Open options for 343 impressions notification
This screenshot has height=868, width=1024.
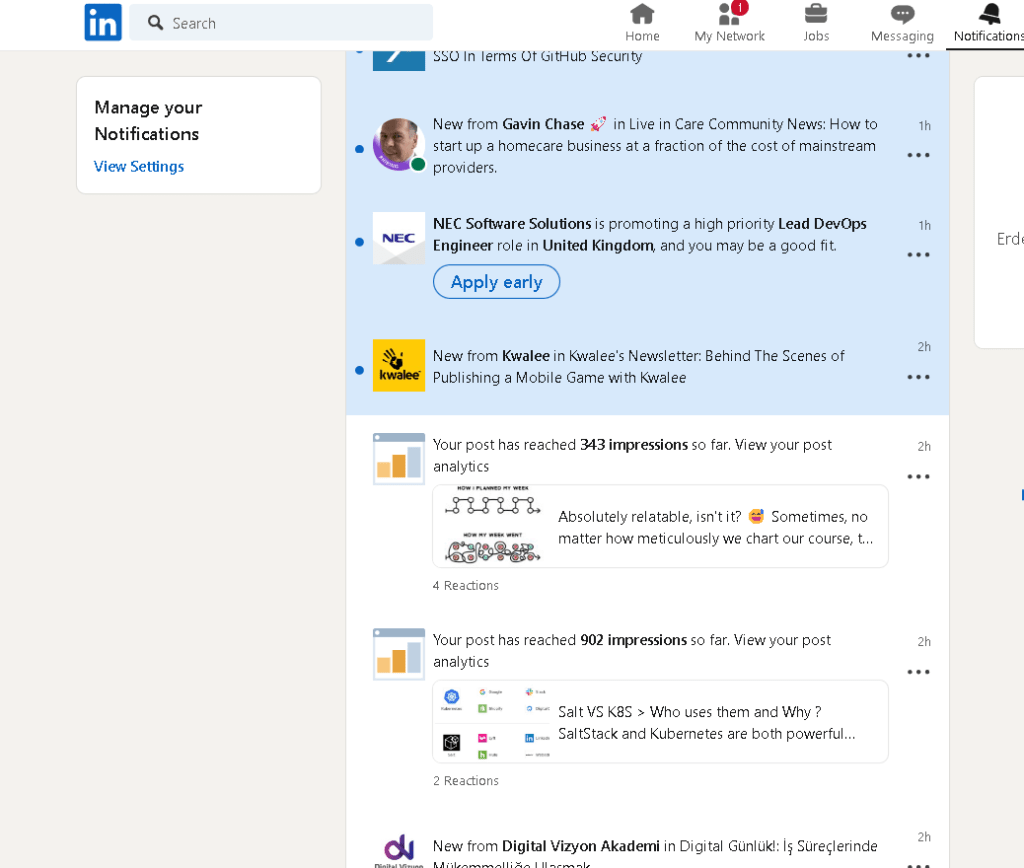pyautogui.click(x=918, y=477)
